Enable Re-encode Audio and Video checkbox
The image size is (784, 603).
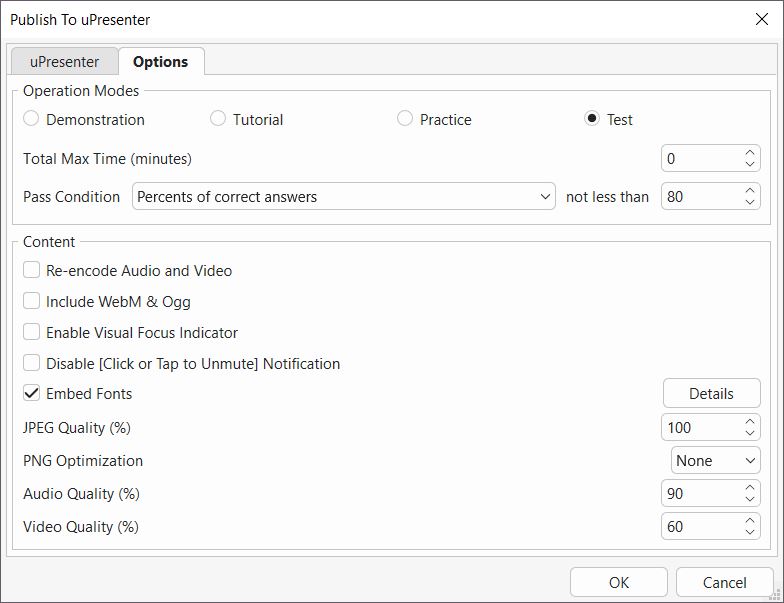(32, 271)
